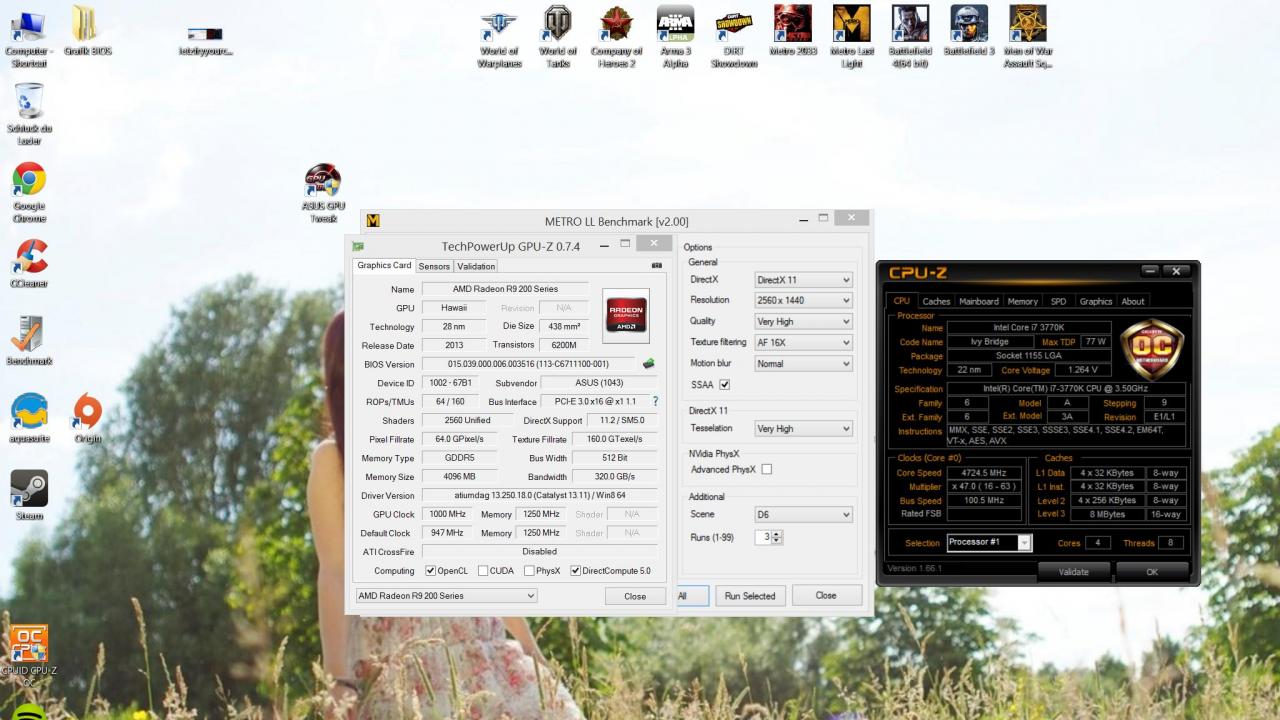Launch Arma 3 Alpha shortcut
The height and width of the screenshot is (720, 1280).
click(675, 37)
